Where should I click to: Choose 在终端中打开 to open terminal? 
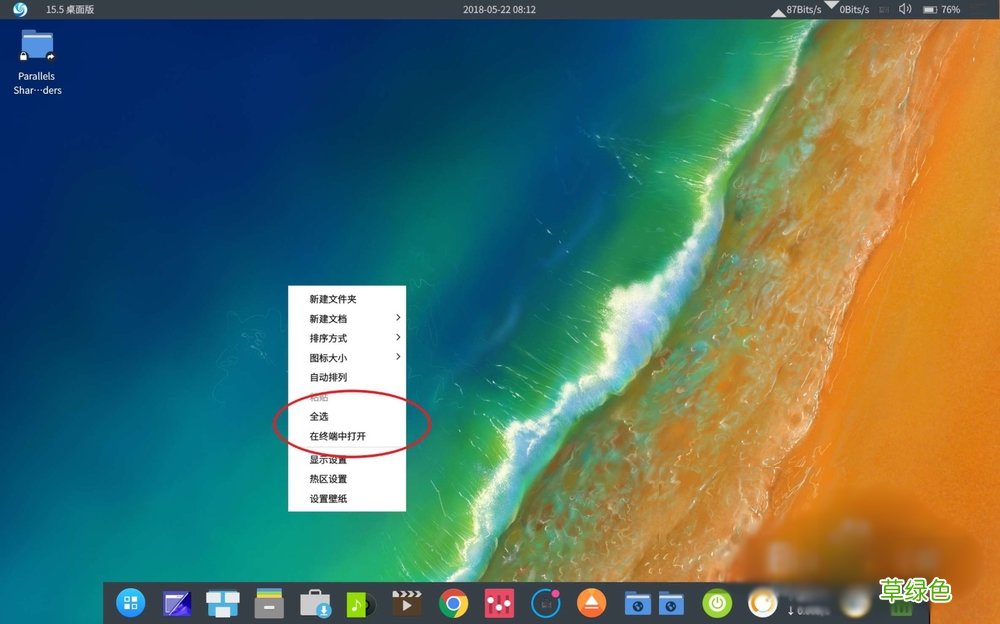(338, 434)
